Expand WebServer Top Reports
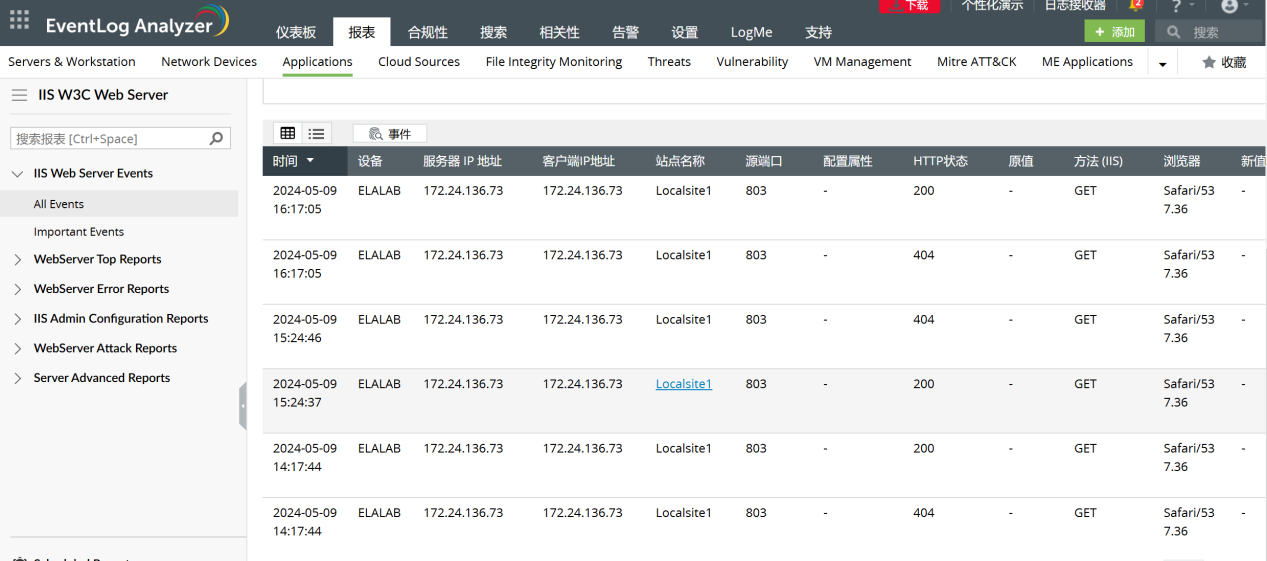Viewport: 1267px width, 561px height. (x=18, y=260)
